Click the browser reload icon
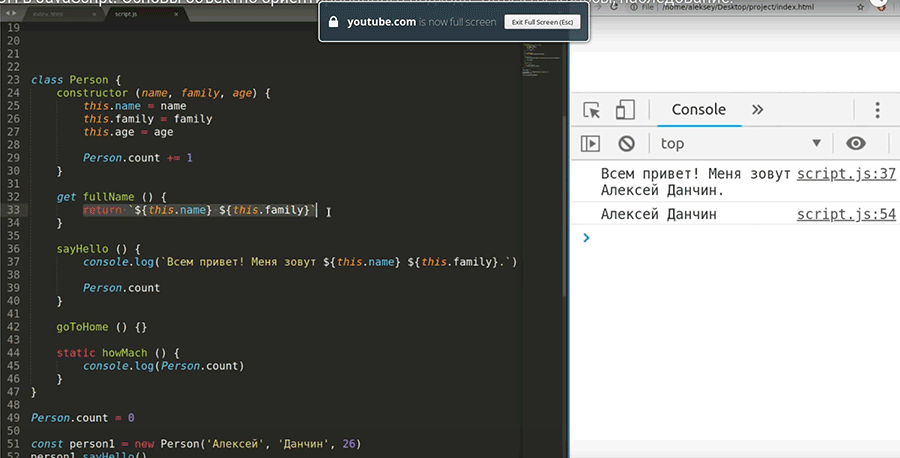900x458 pixels. click(614, 7)
